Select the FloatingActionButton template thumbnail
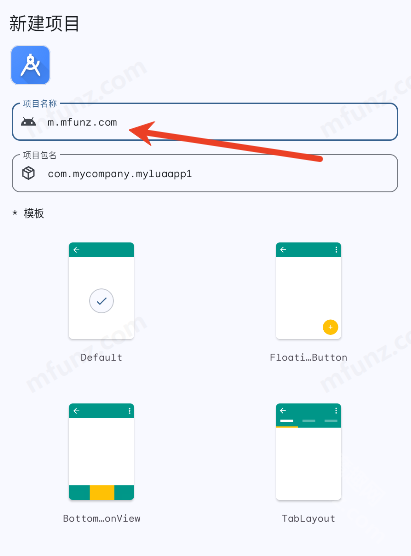The height and width of the screenshot is (556, 411). point(309,290)
